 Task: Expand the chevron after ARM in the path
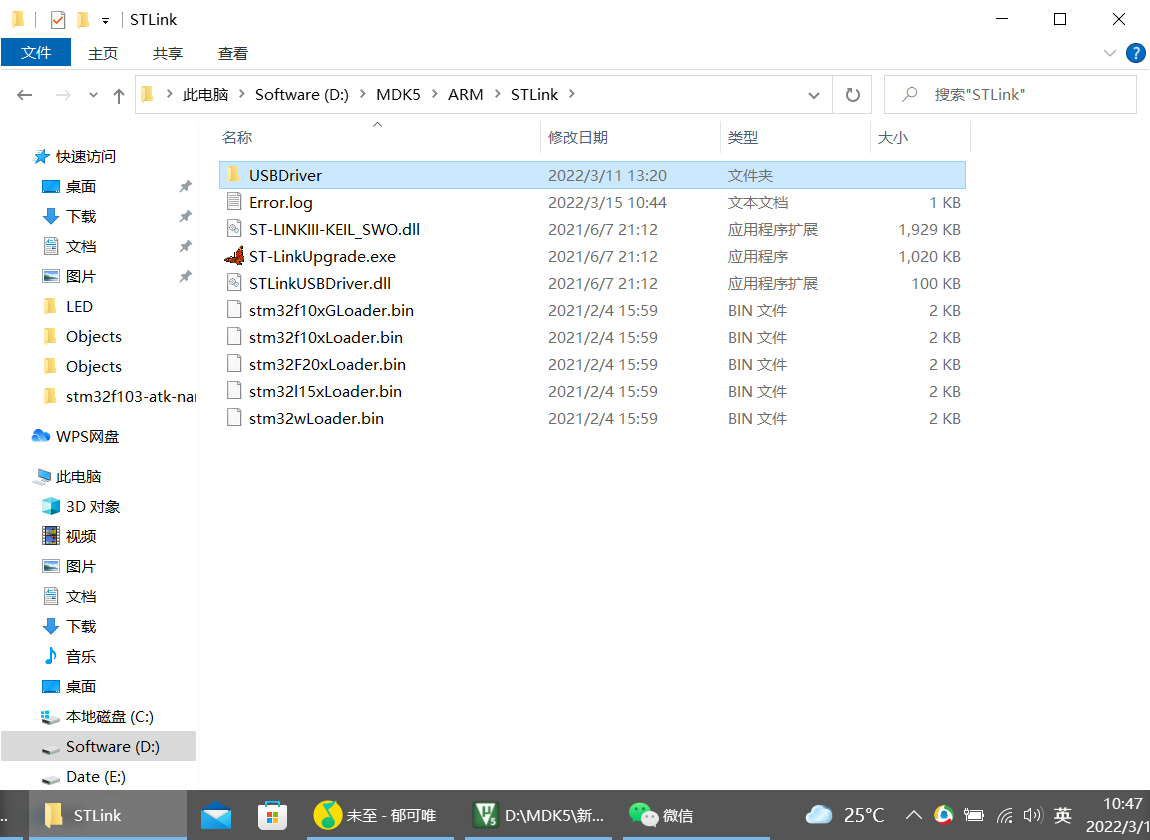pyautogui.click(x=497, y=94)
